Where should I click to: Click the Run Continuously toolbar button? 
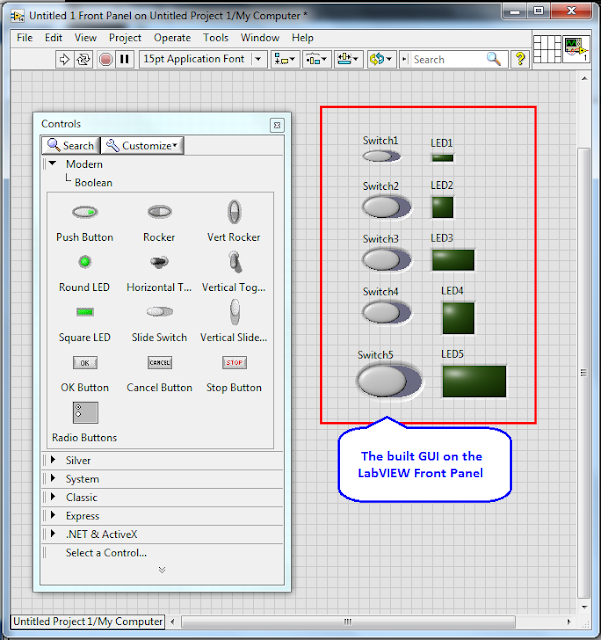[84, 60]
